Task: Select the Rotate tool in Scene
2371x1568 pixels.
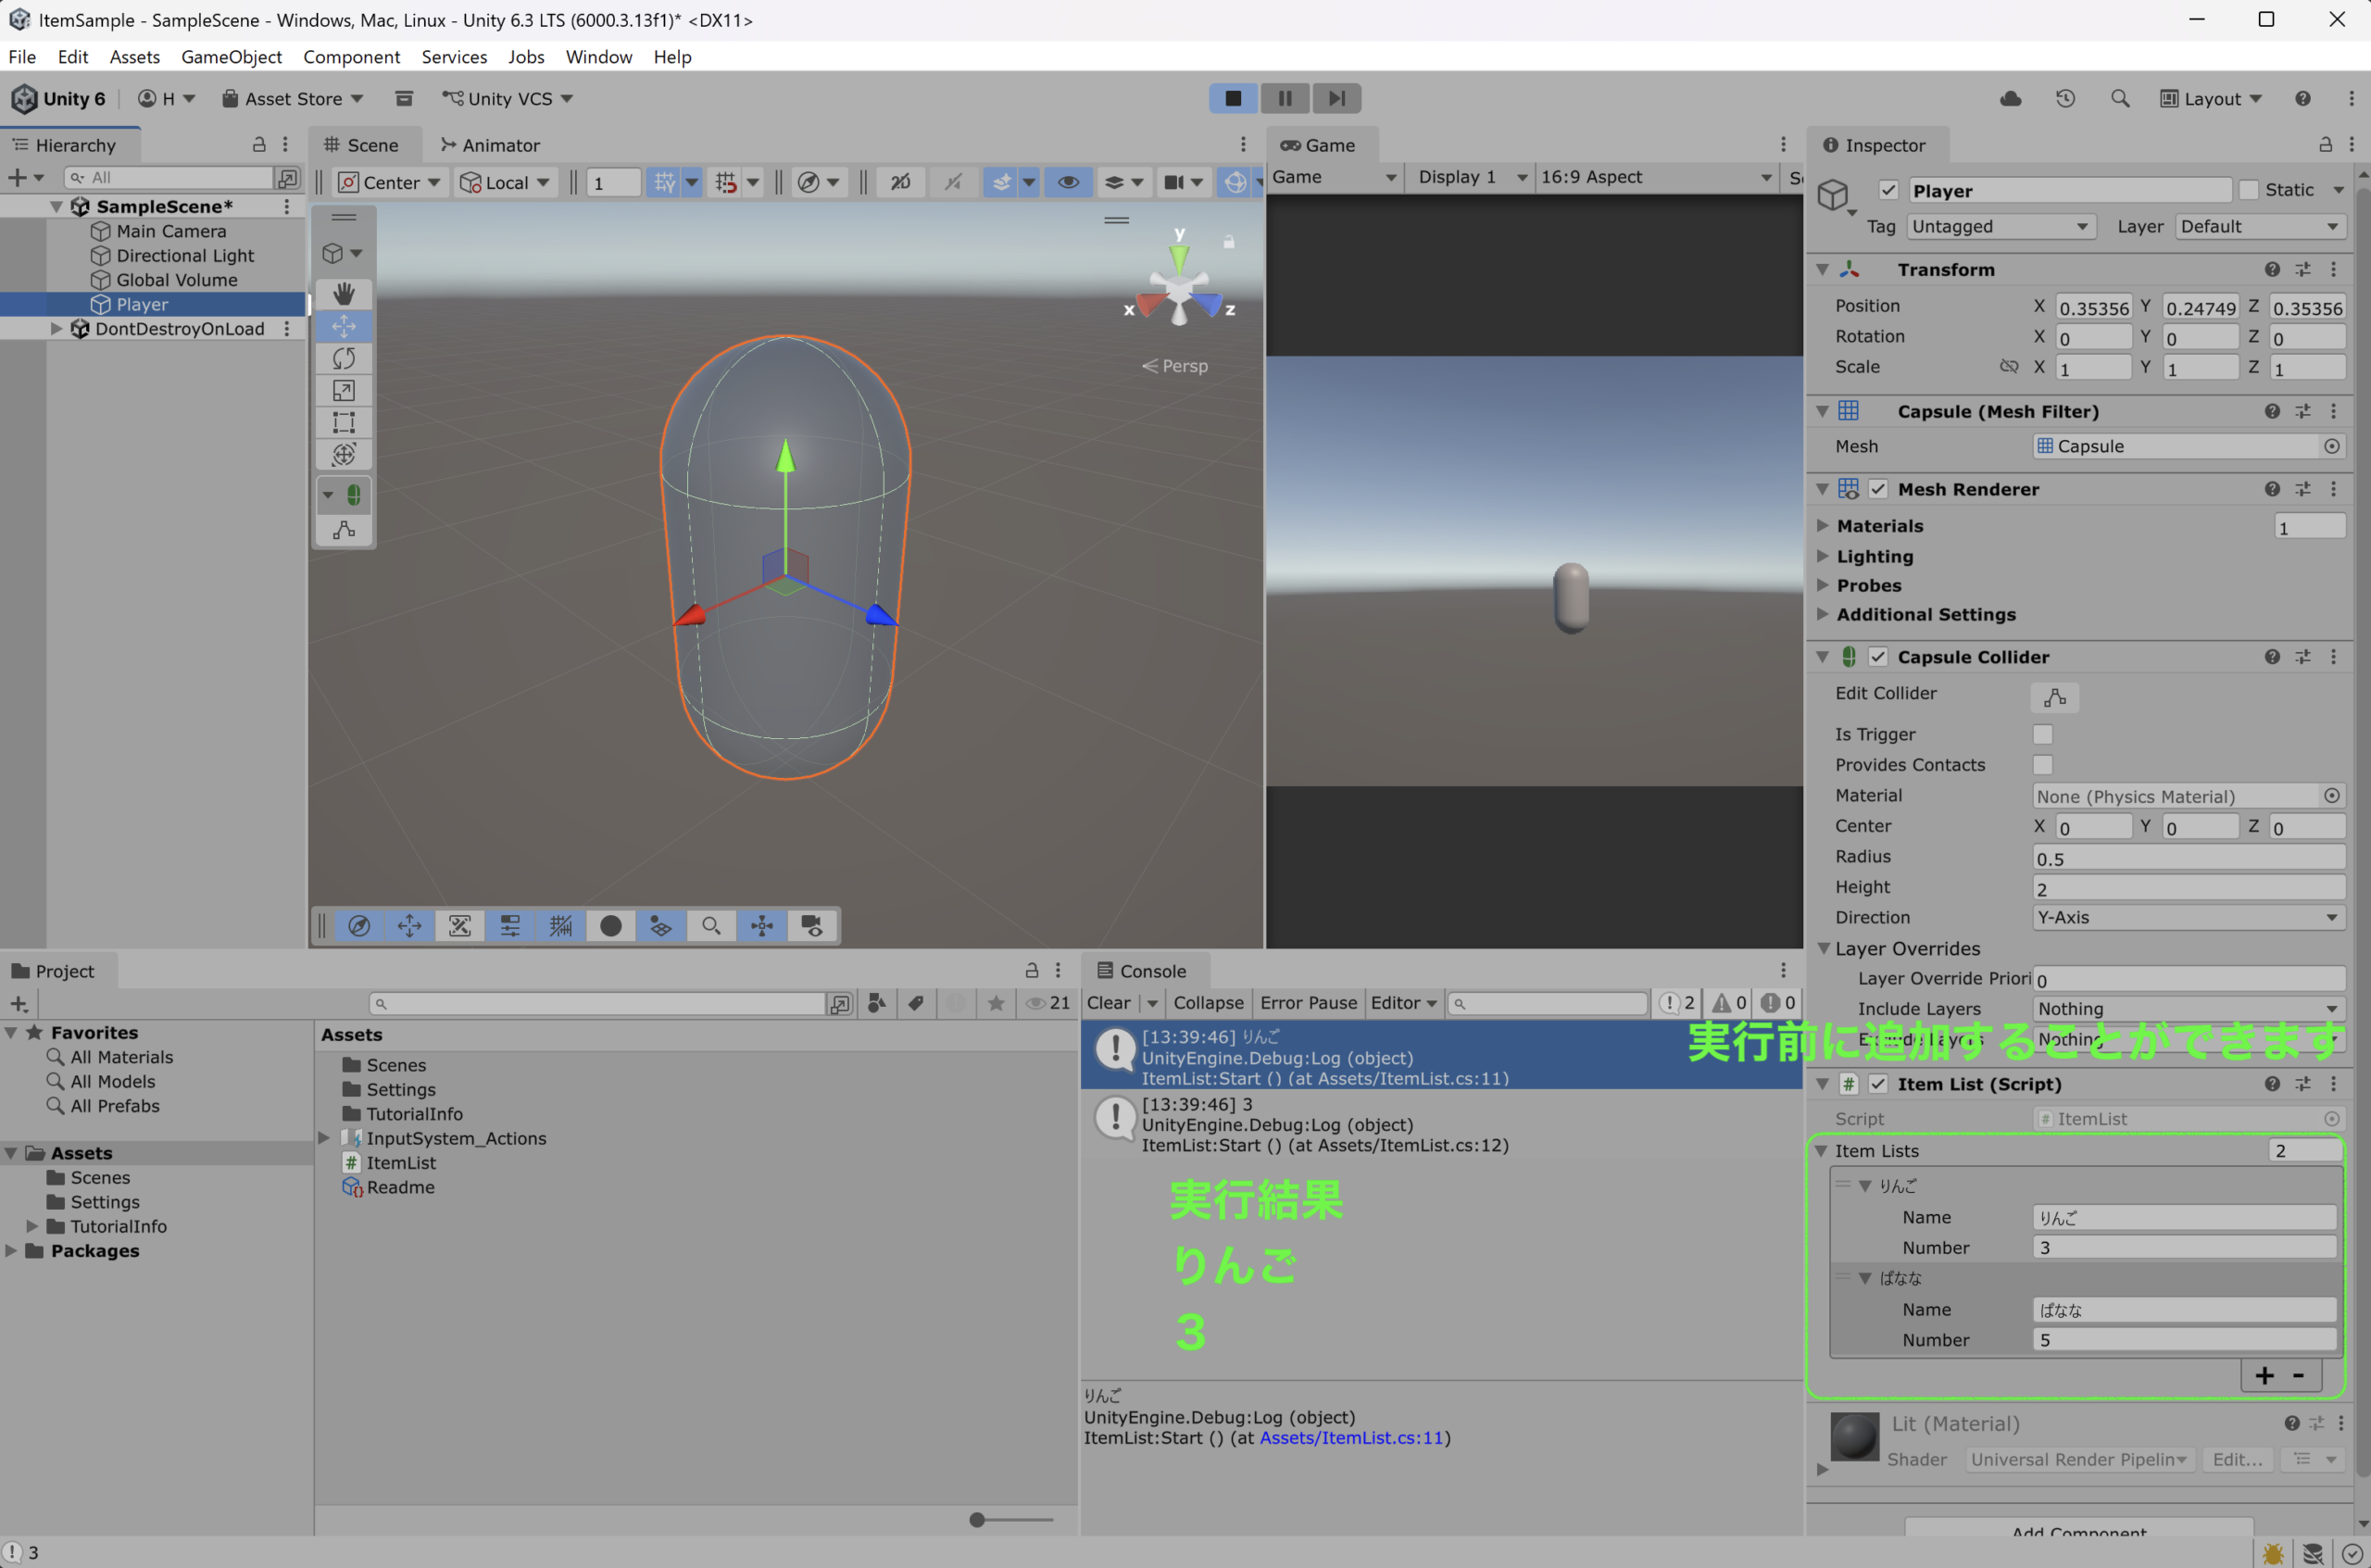Action: [x=344, y=358]
